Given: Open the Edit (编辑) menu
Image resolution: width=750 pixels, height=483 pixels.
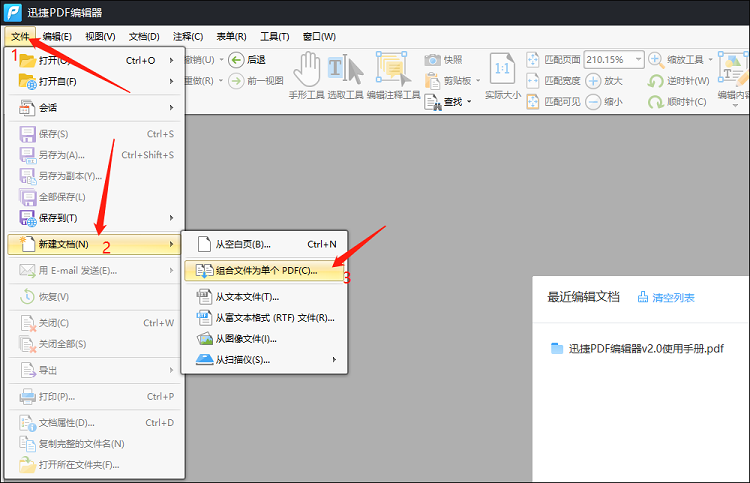Looking at the screenshot, I should click(x=57, y=36).
